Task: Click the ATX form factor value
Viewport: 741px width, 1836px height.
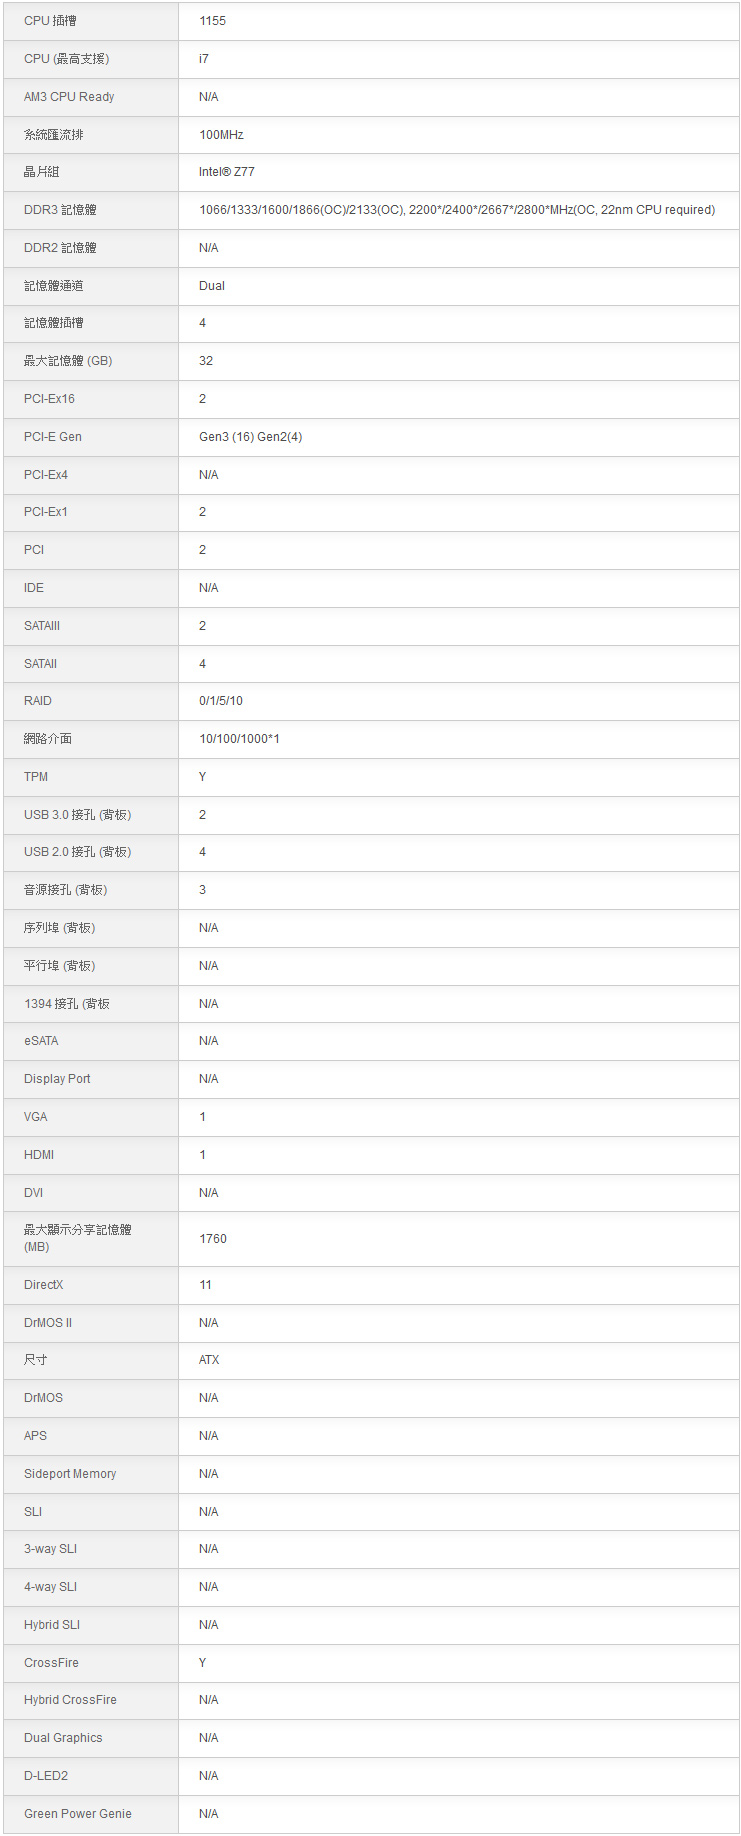Action: tap(209, 1360)
